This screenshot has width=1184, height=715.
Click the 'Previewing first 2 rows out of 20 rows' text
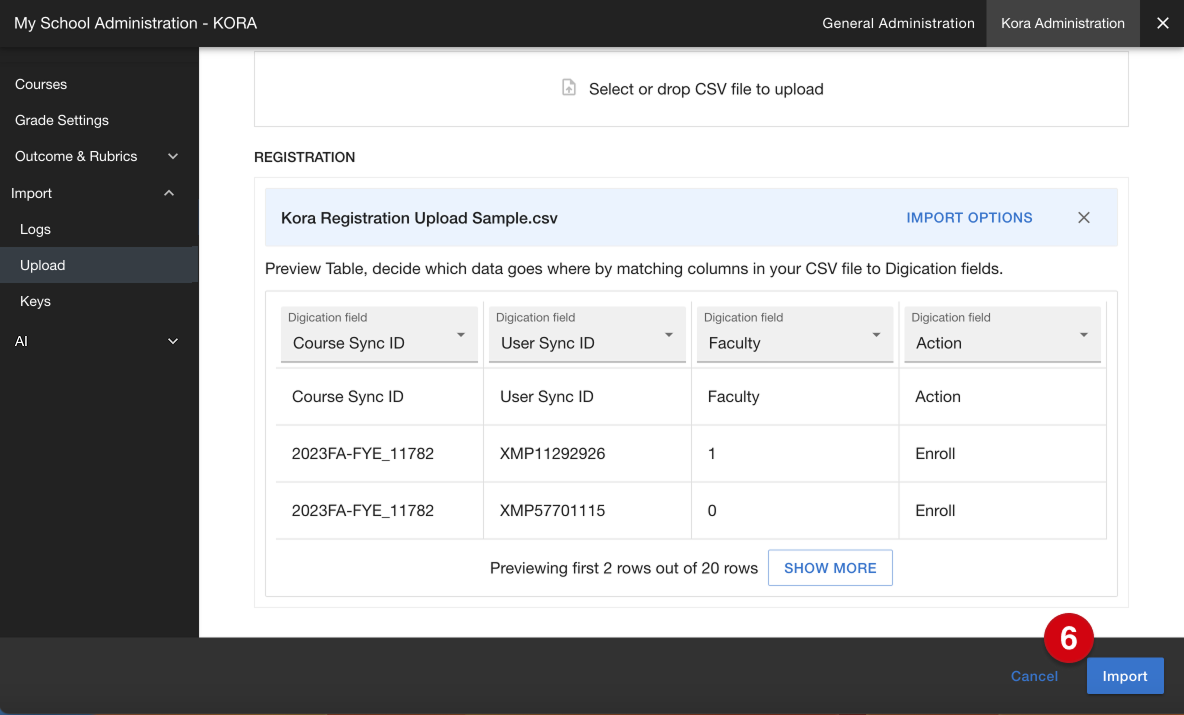[624, 568]
